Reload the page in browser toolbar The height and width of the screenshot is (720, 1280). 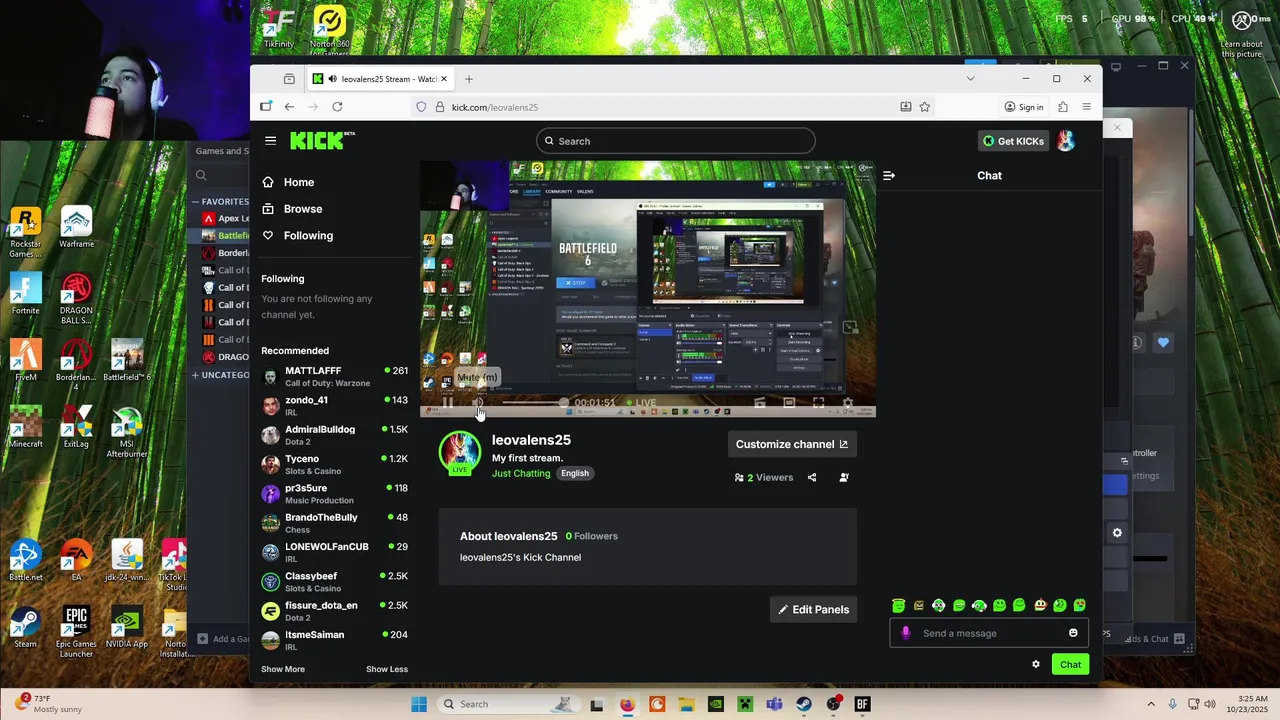(337, 107)
